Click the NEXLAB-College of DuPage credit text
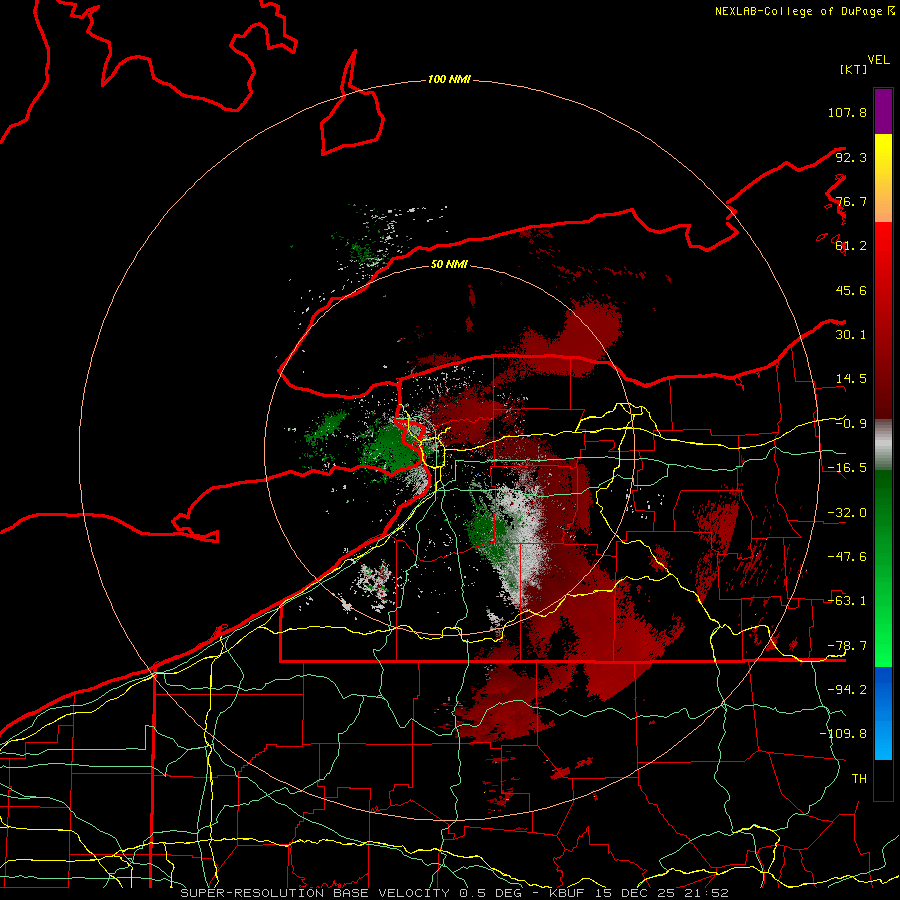Screen dimensions: 900x900 pyautogui.click(x=804, y=11)
